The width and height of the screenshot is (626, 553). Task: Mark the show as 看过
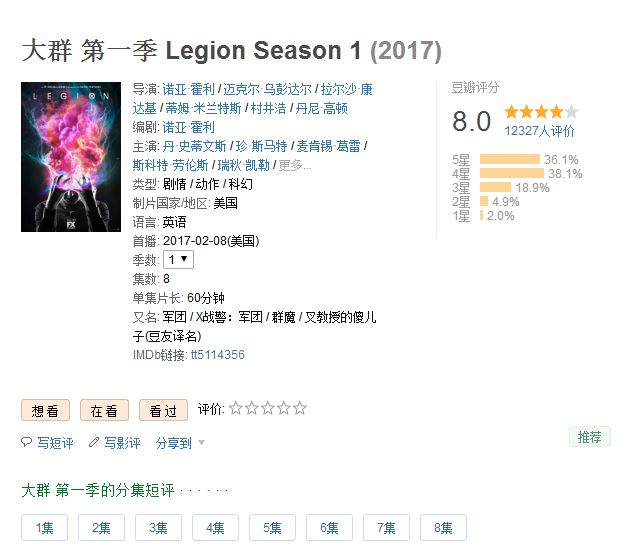(163, 410)
